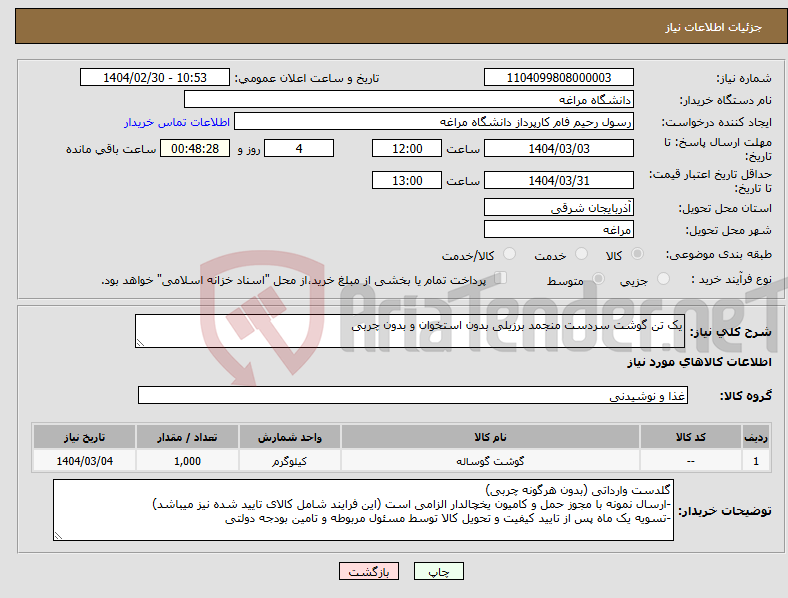Click the general description textarea شرح کلی نیاز
The width and height of the screenshot is (788, 598).
(x=410, y=331)
